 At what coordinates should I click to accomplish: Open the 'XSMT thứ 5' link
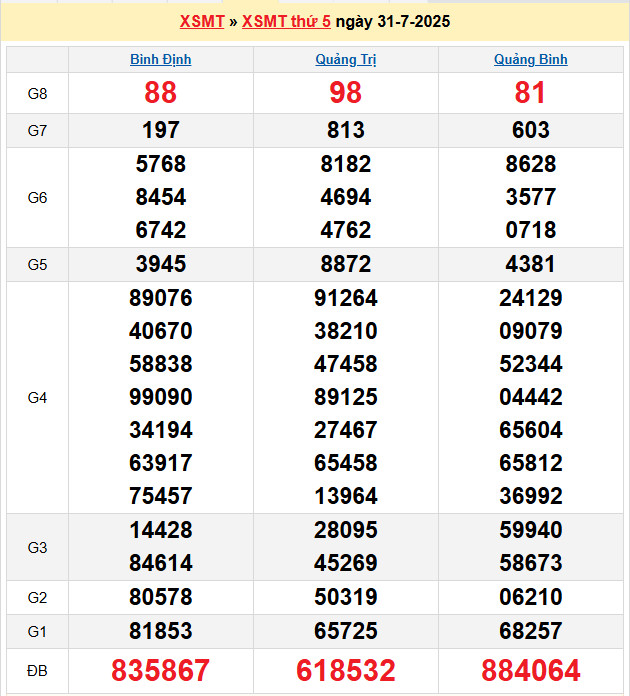point(286,21)
